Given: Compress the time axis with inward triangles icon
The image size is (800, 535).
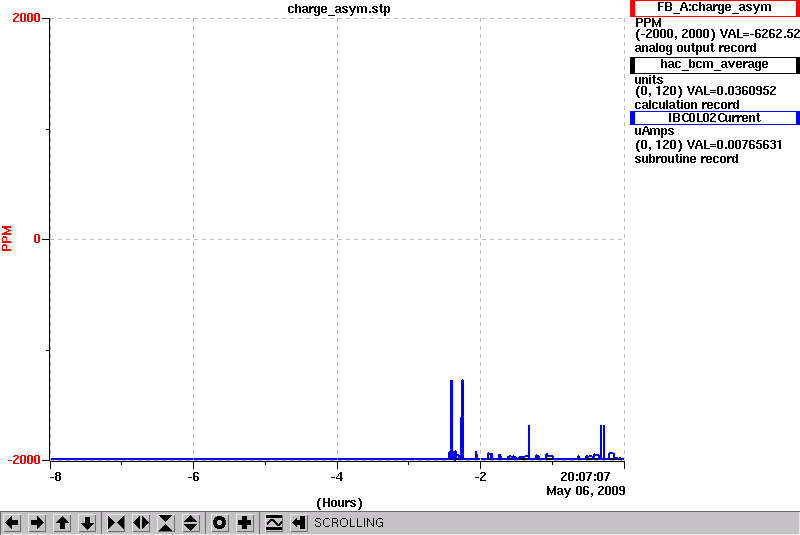Looking at the screenshot, I should pos(116,523).
